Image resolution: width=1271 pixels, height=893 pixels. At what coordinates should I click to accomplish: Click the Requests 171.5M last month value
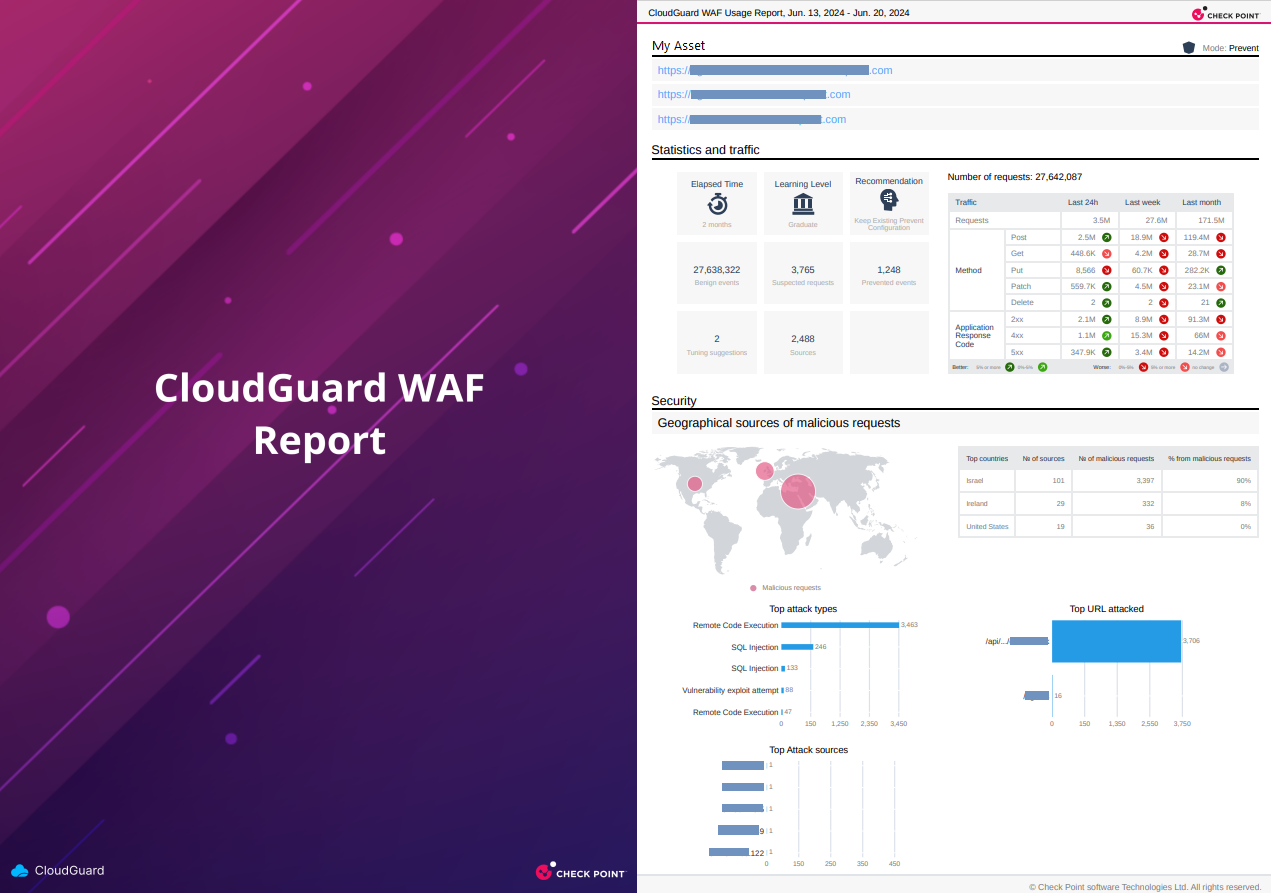[1212, 220]
